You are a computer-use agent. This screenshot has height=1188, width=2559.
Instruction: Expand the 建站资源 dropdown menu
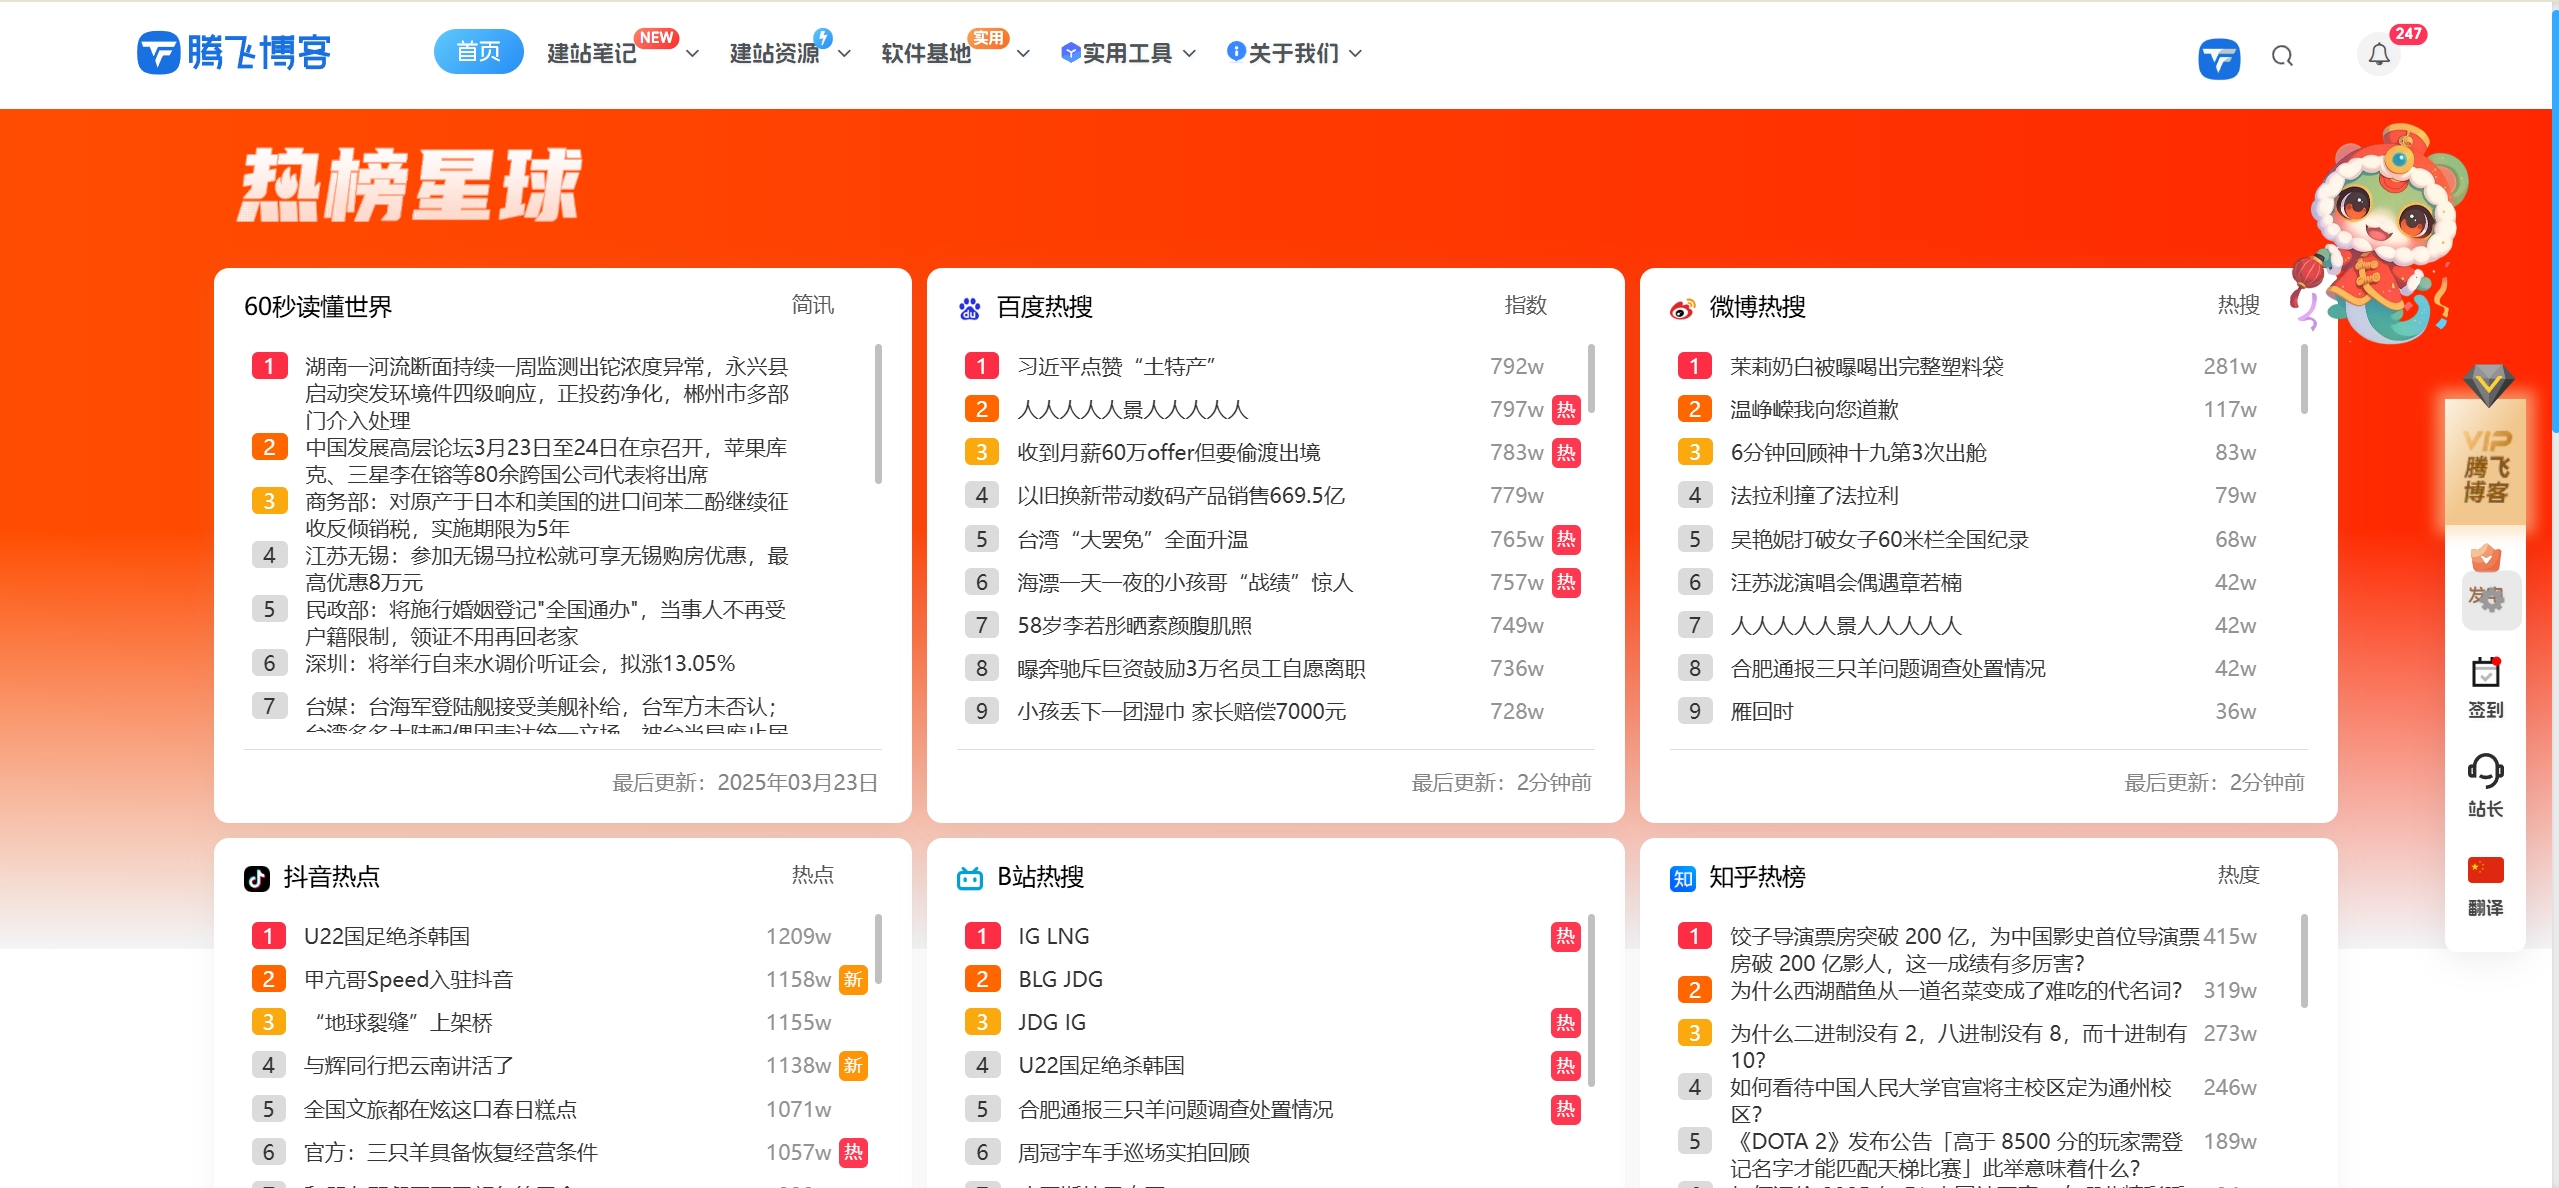775,54
